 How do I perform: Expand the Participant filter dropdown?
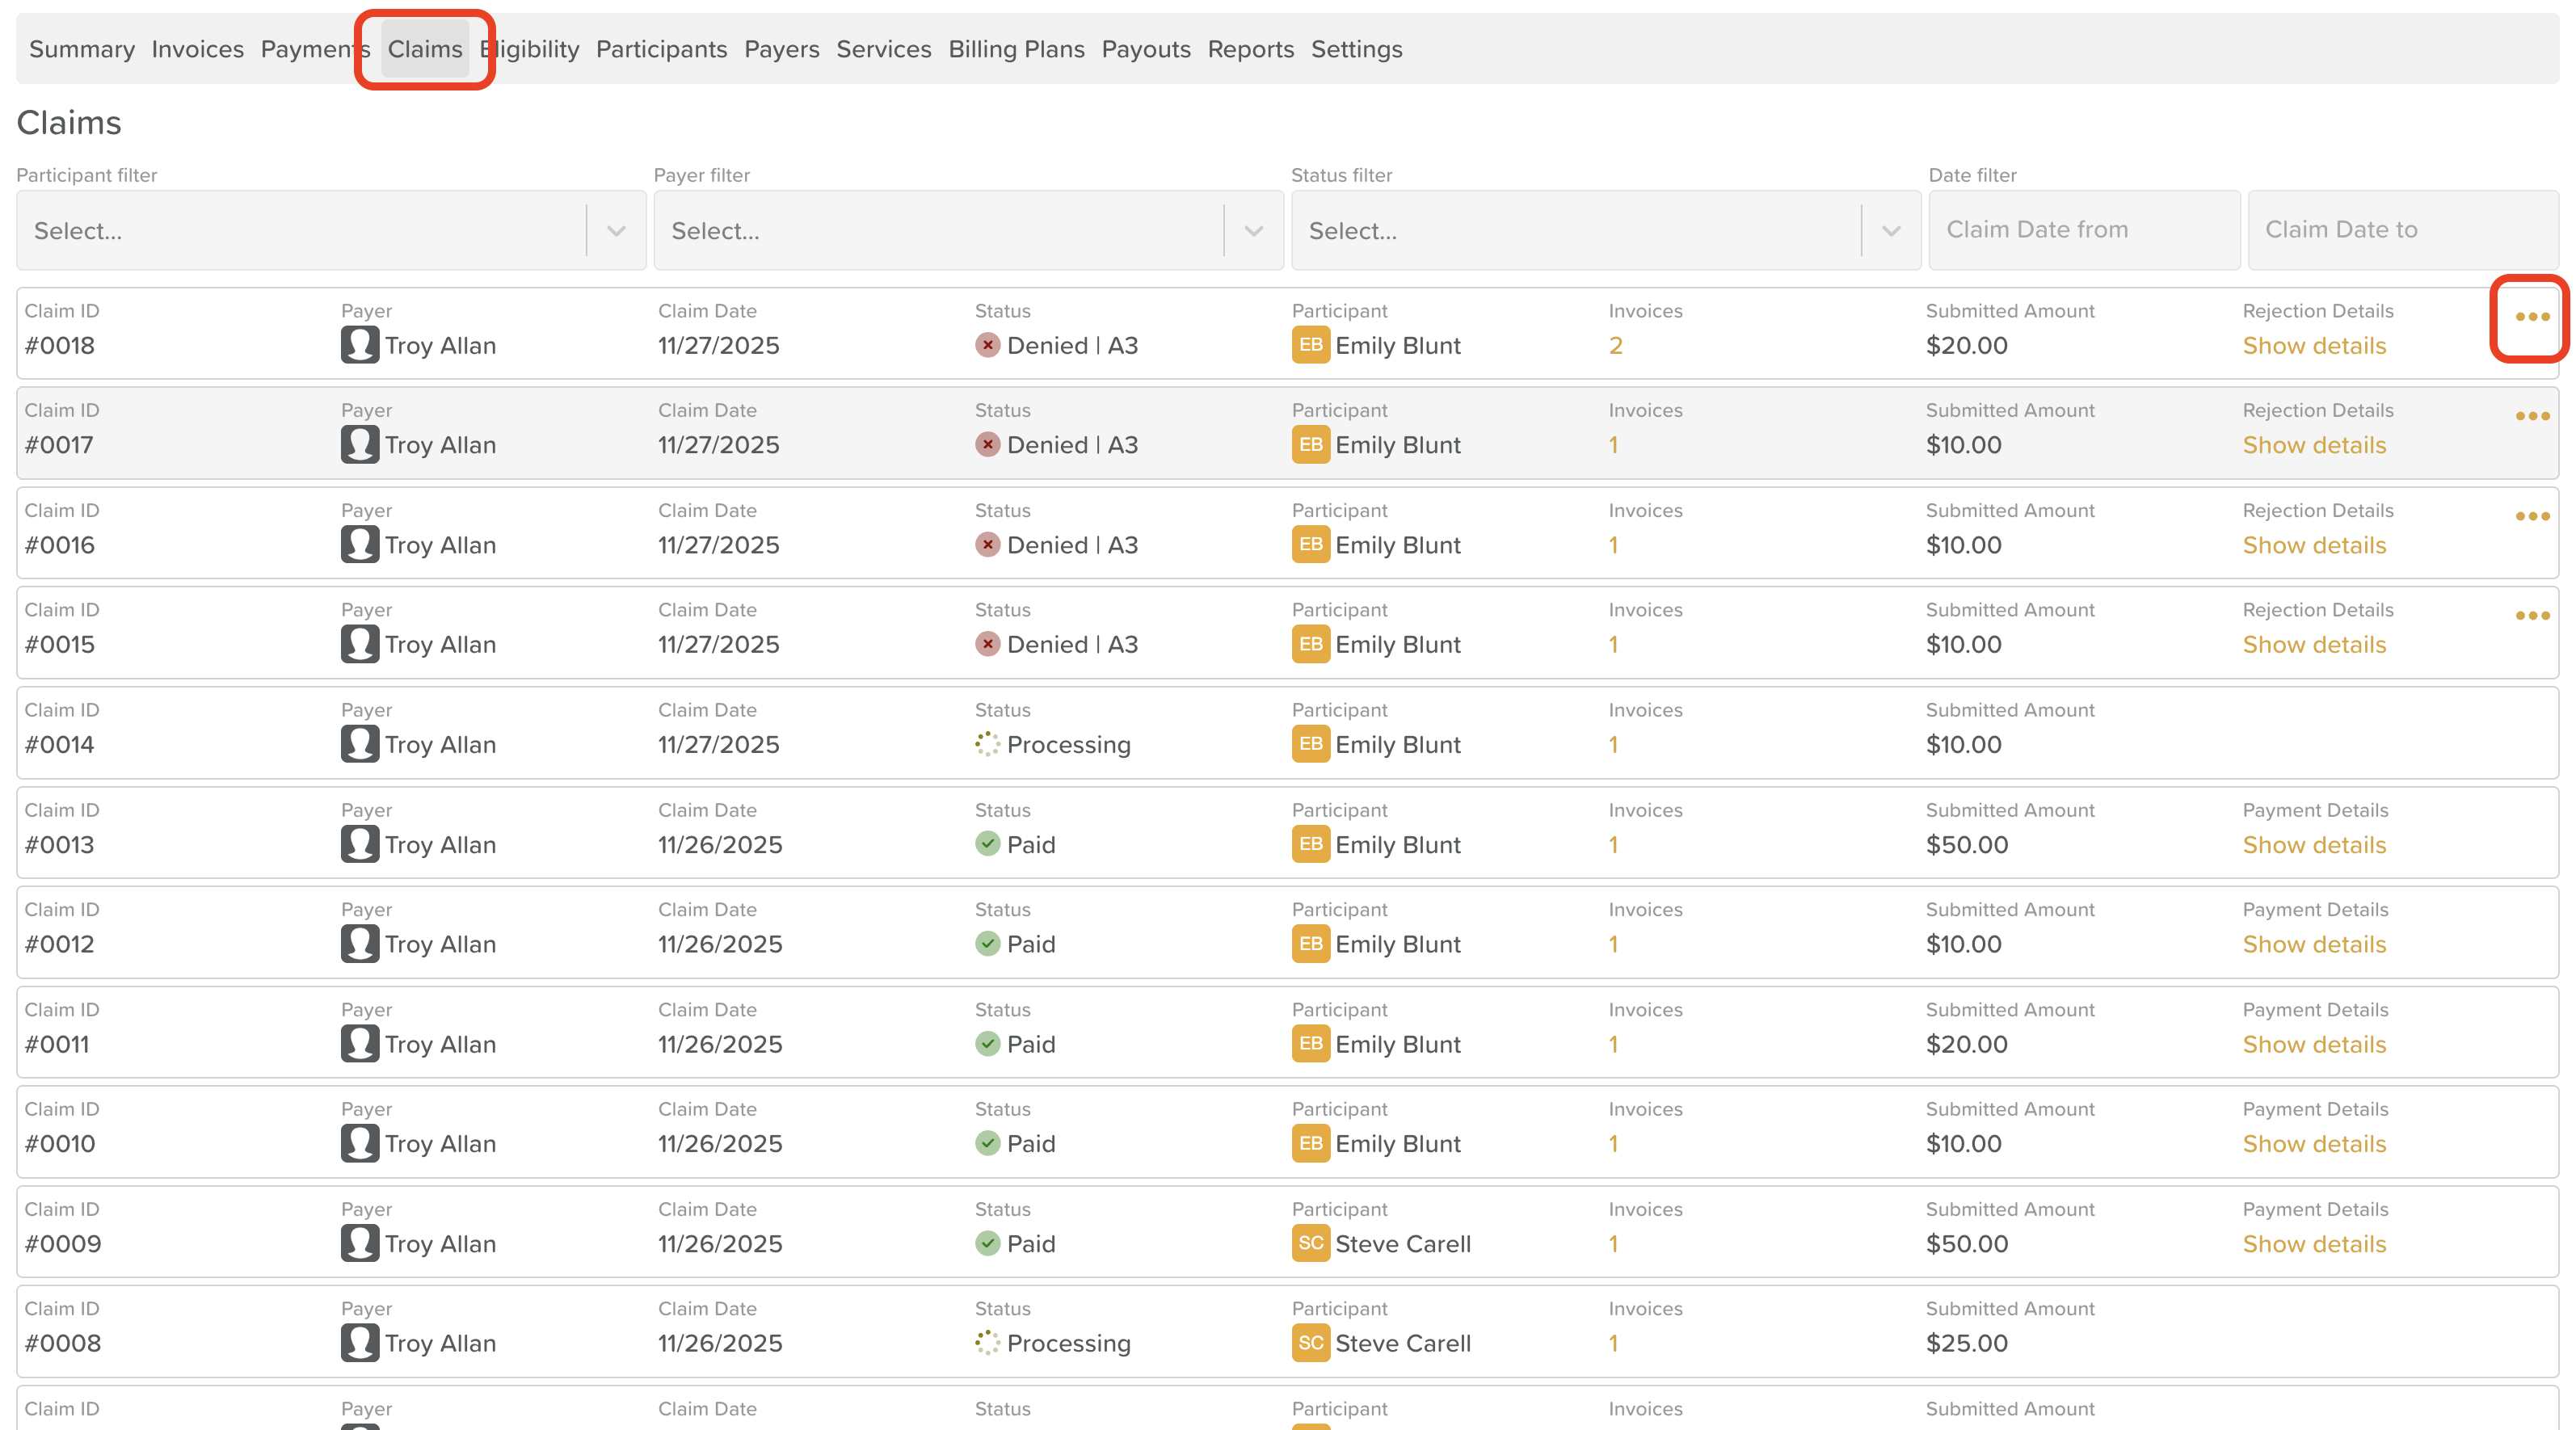[x=616, y=231]
